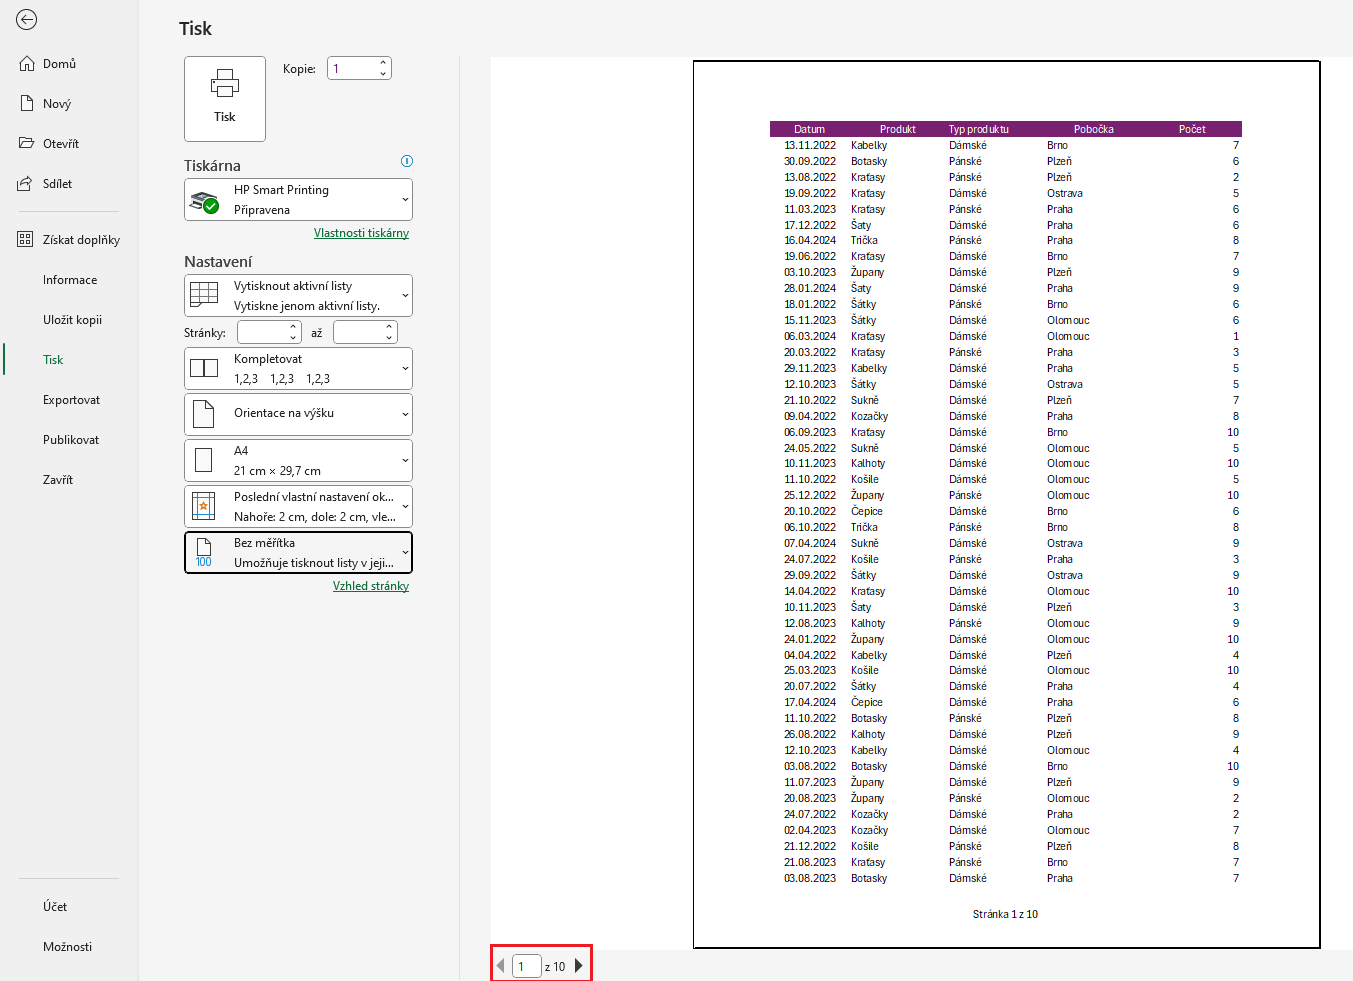This screenshot has height=981, width=1353.
Task: Open Možnosti
Action: [x=67, y=947]
